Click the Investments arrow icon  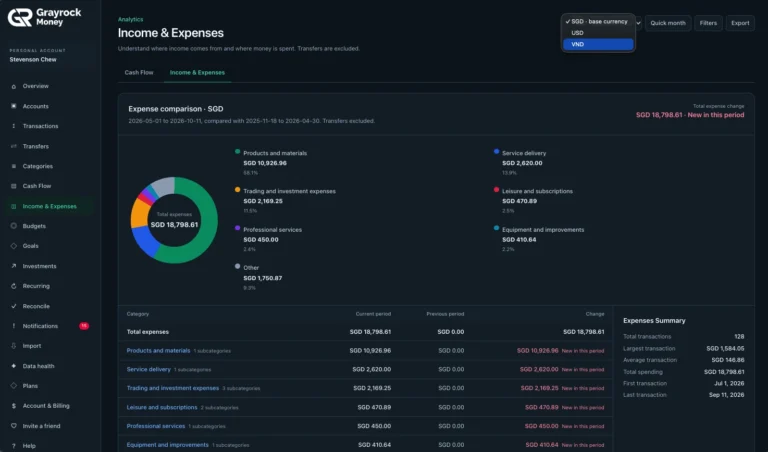(14, 266)
